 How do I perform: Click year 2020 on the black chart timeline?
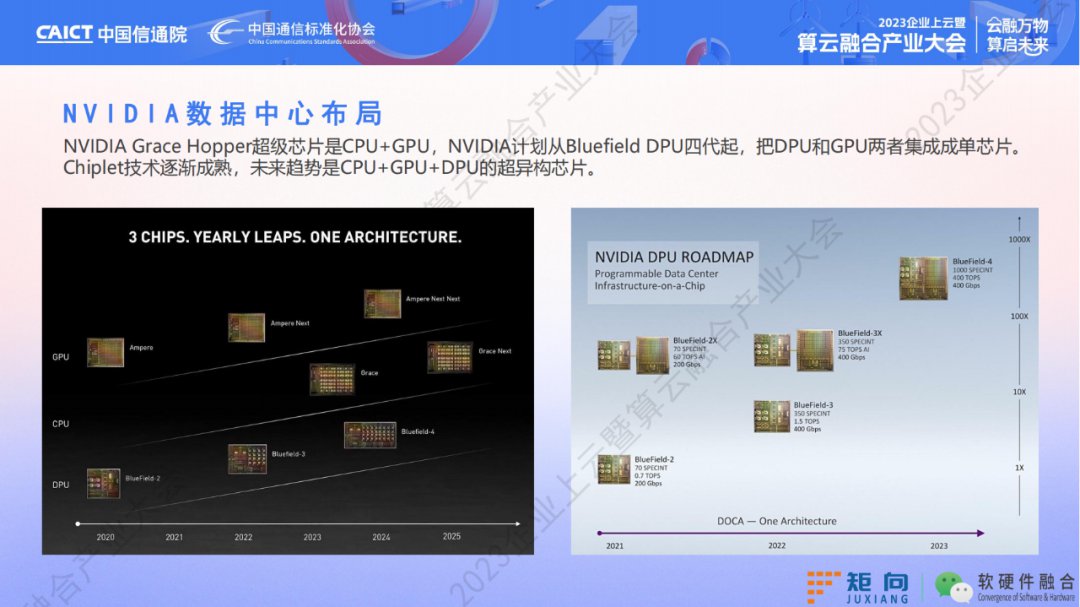pos(105,537)
